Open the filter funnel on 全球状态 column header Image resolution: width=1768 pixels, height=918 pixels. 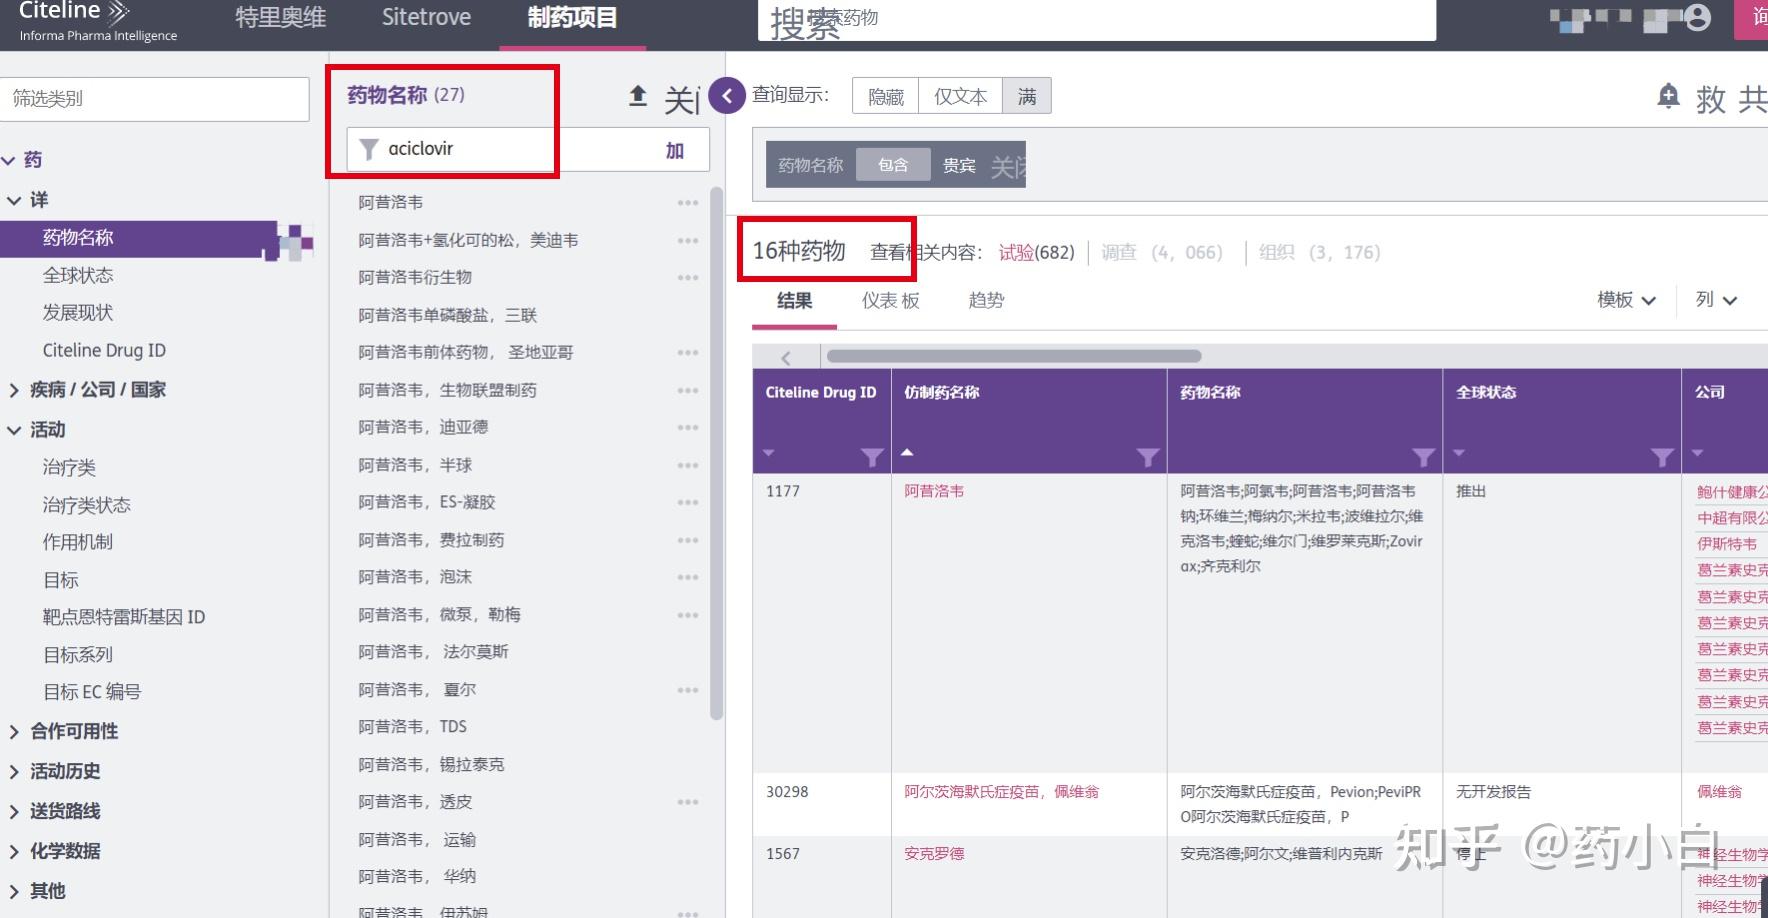point(1663,458)
